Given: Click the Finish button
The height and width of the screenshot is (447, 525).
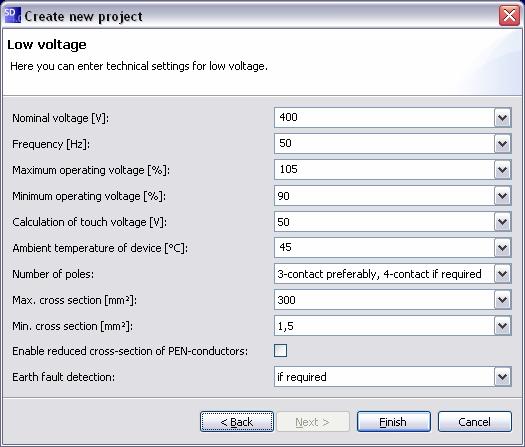Looking at the screenshot, I should (394, 422).
